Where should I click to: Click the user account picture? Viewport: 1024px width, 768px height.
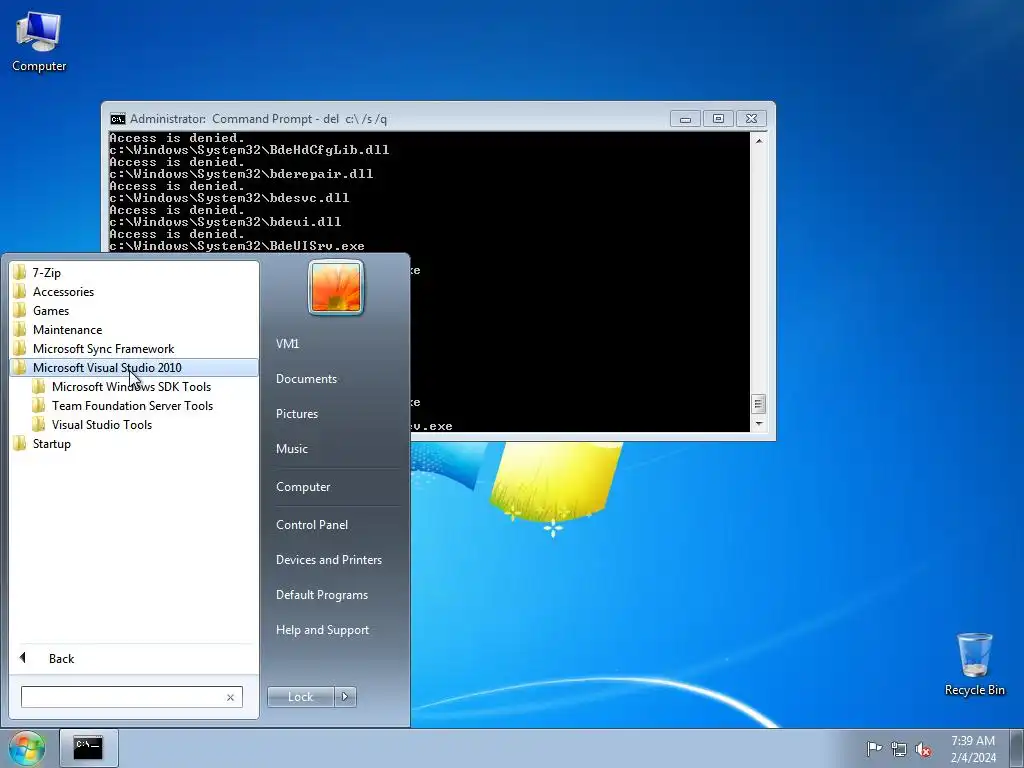pos(336,287)
